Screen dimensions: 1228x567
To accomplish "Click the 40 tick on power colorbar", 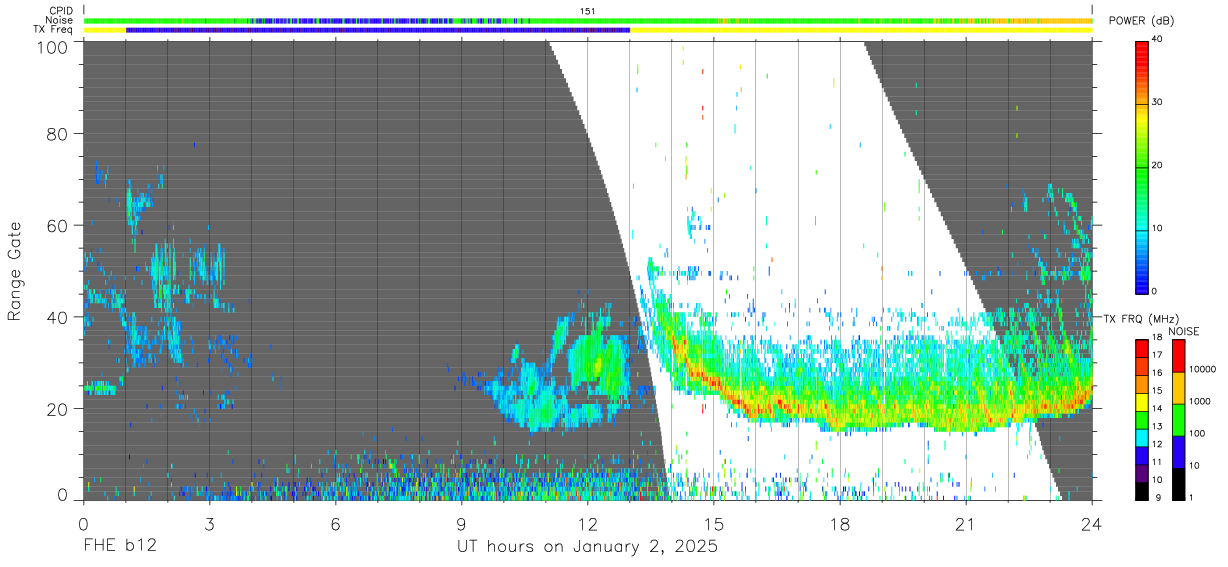I will pyautogui.click(x=1157, y=40).
